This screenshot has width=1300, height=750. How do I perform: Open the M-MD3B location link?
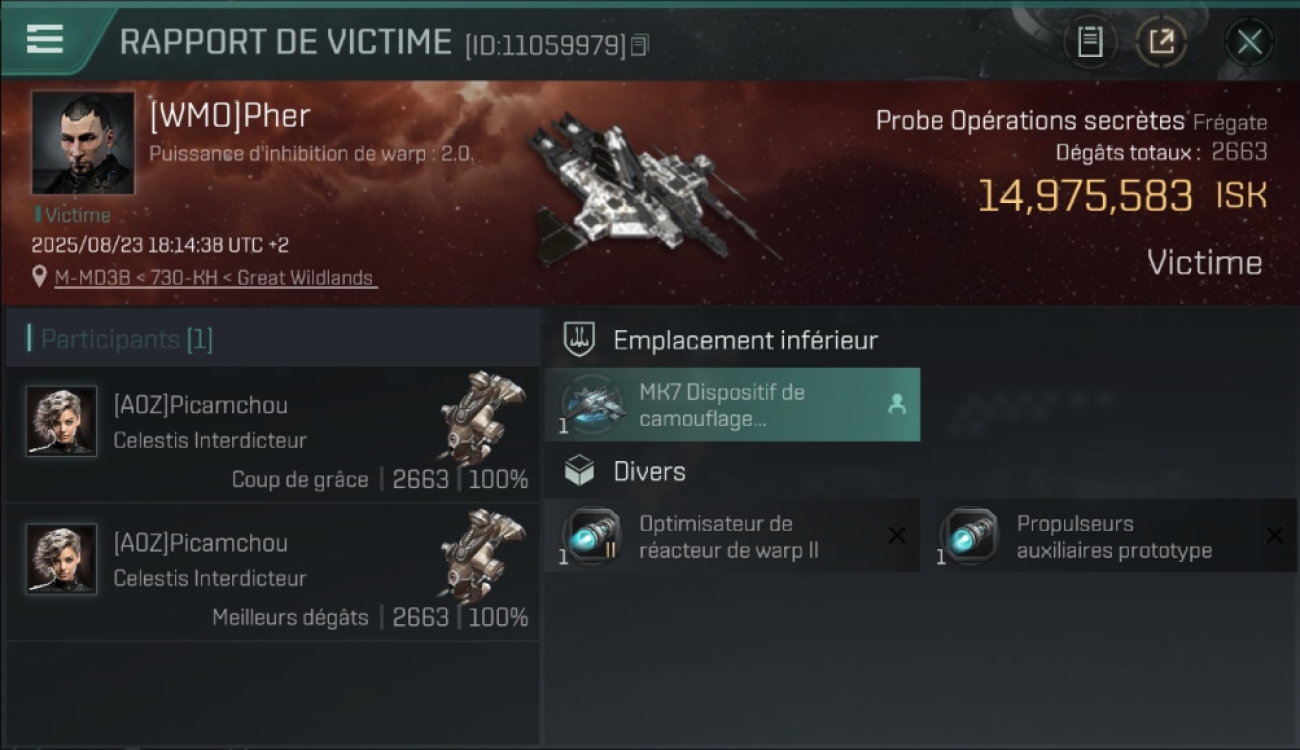215,278
